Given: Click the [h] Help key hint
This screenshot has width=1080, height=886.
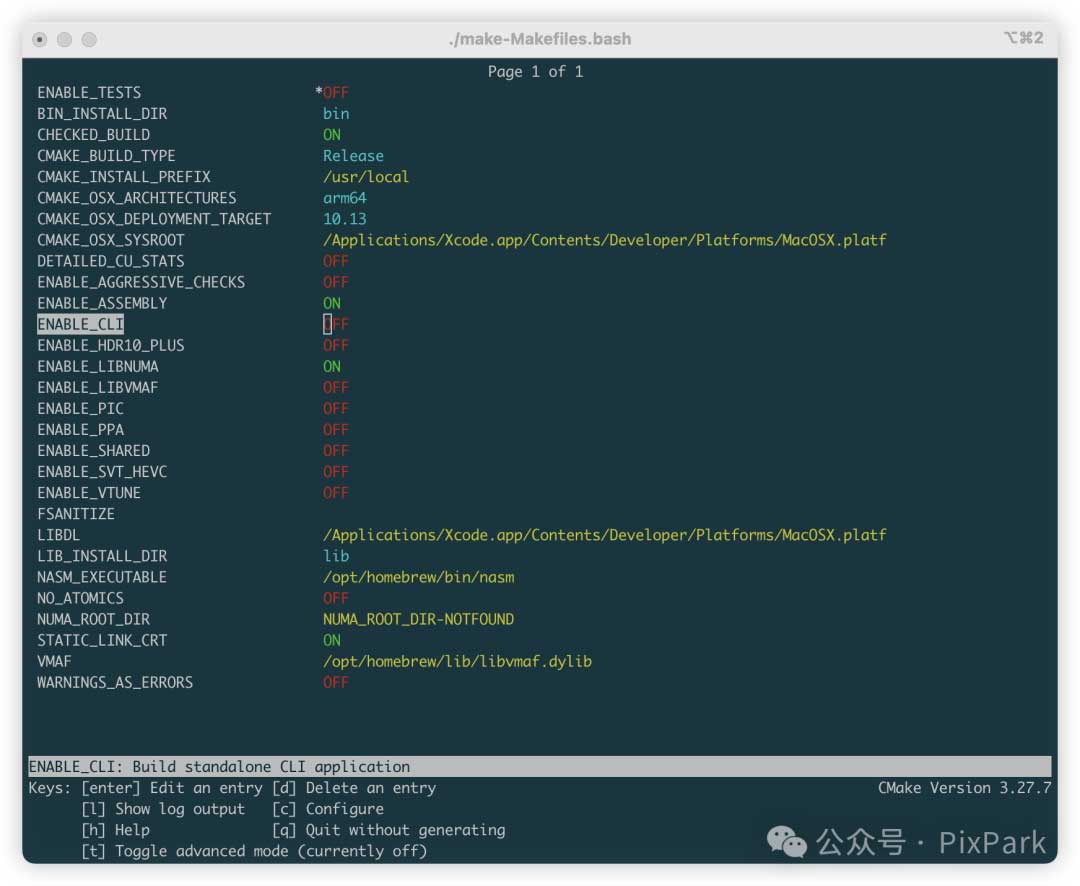Looking at the screenshot, I should (x=115, y=830).
